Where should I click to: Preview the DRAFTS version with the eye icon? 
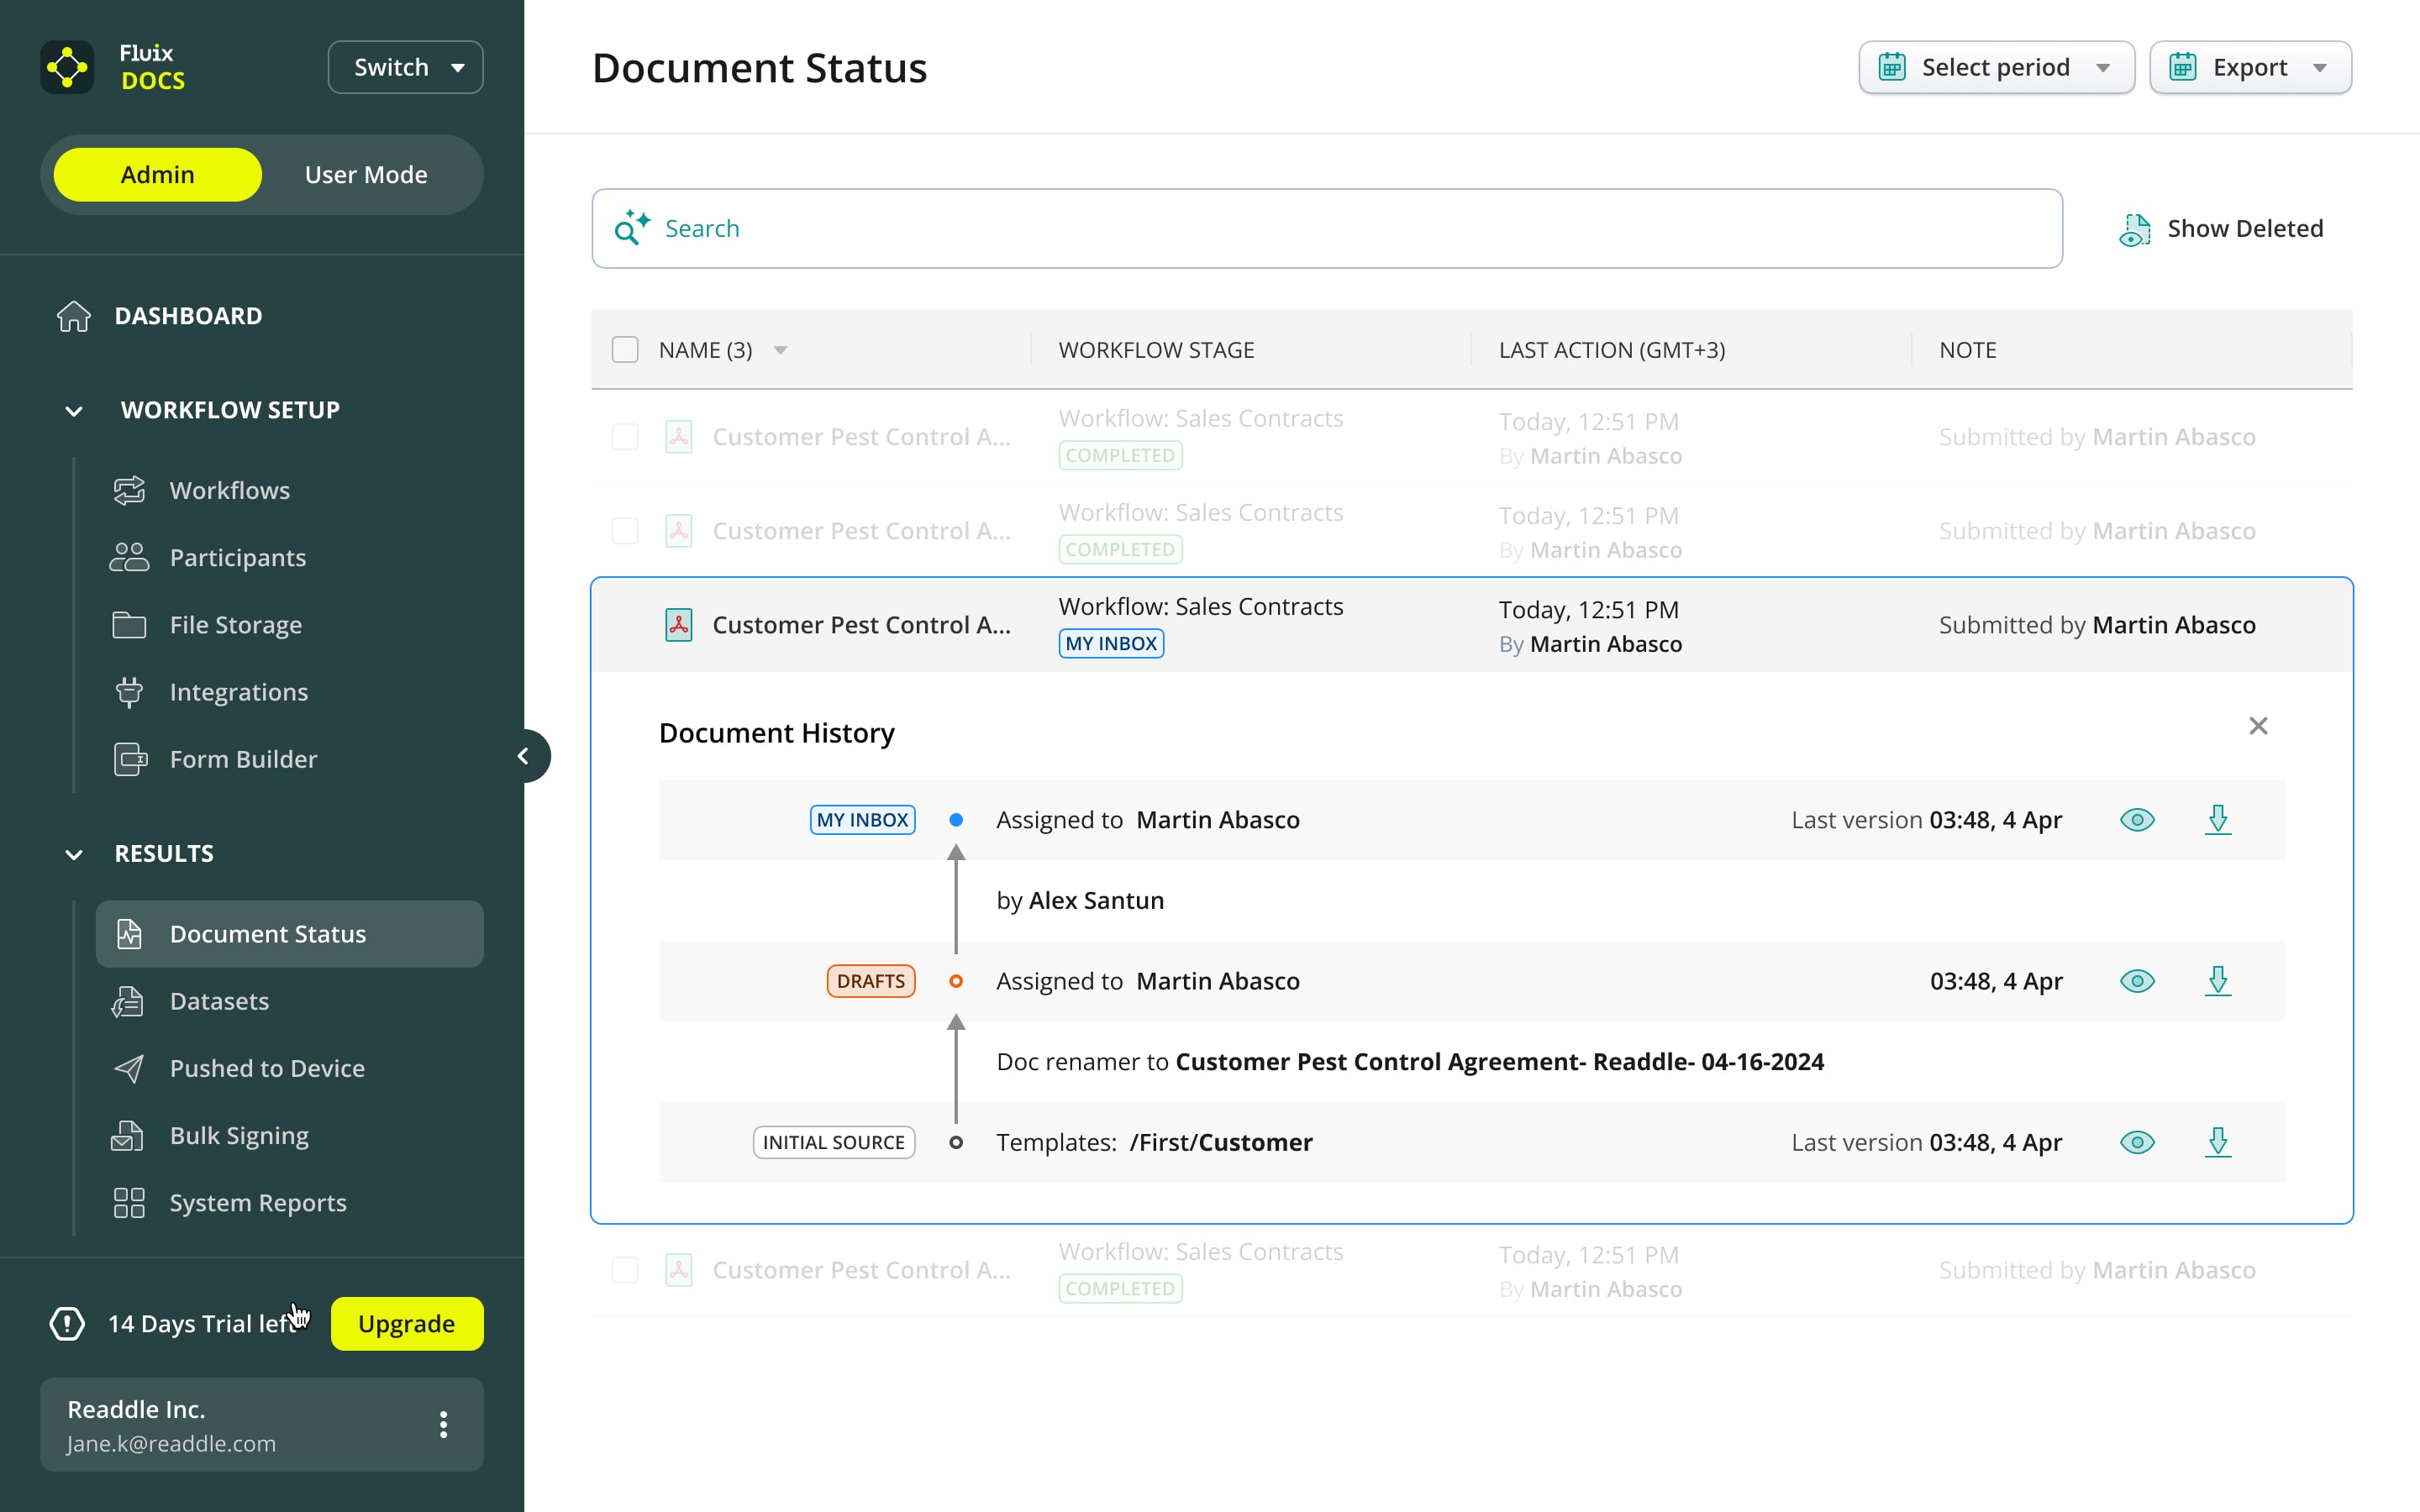coord(2137,981)
